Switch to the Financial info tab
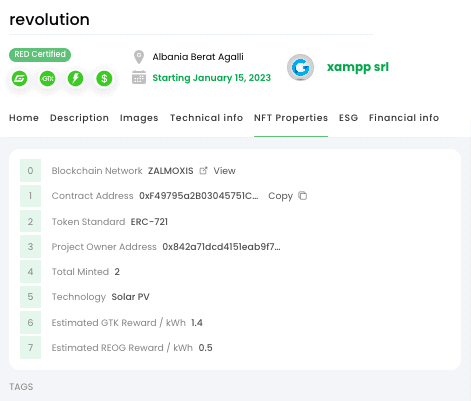471x401 pixels. click(404, 118)
